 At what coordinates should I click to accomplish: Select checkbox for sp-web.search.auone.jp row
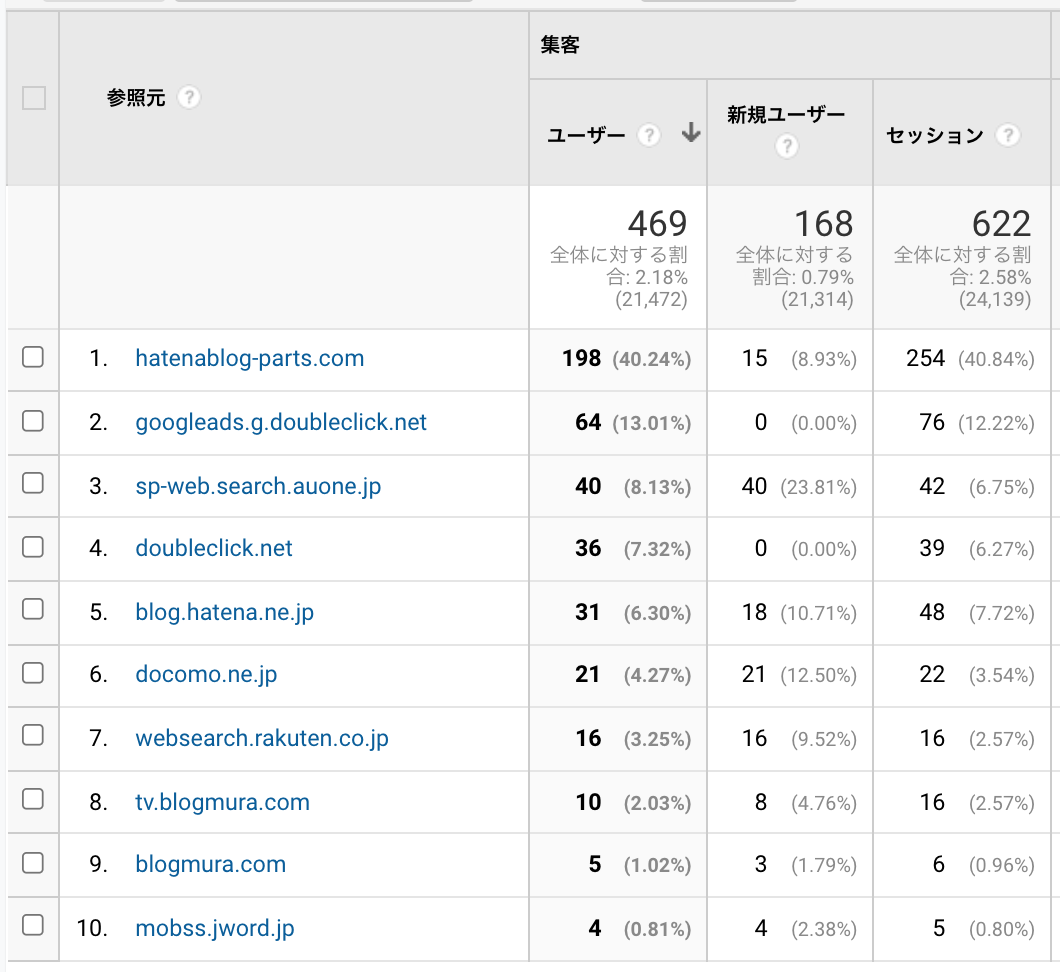tap(32, 483)
